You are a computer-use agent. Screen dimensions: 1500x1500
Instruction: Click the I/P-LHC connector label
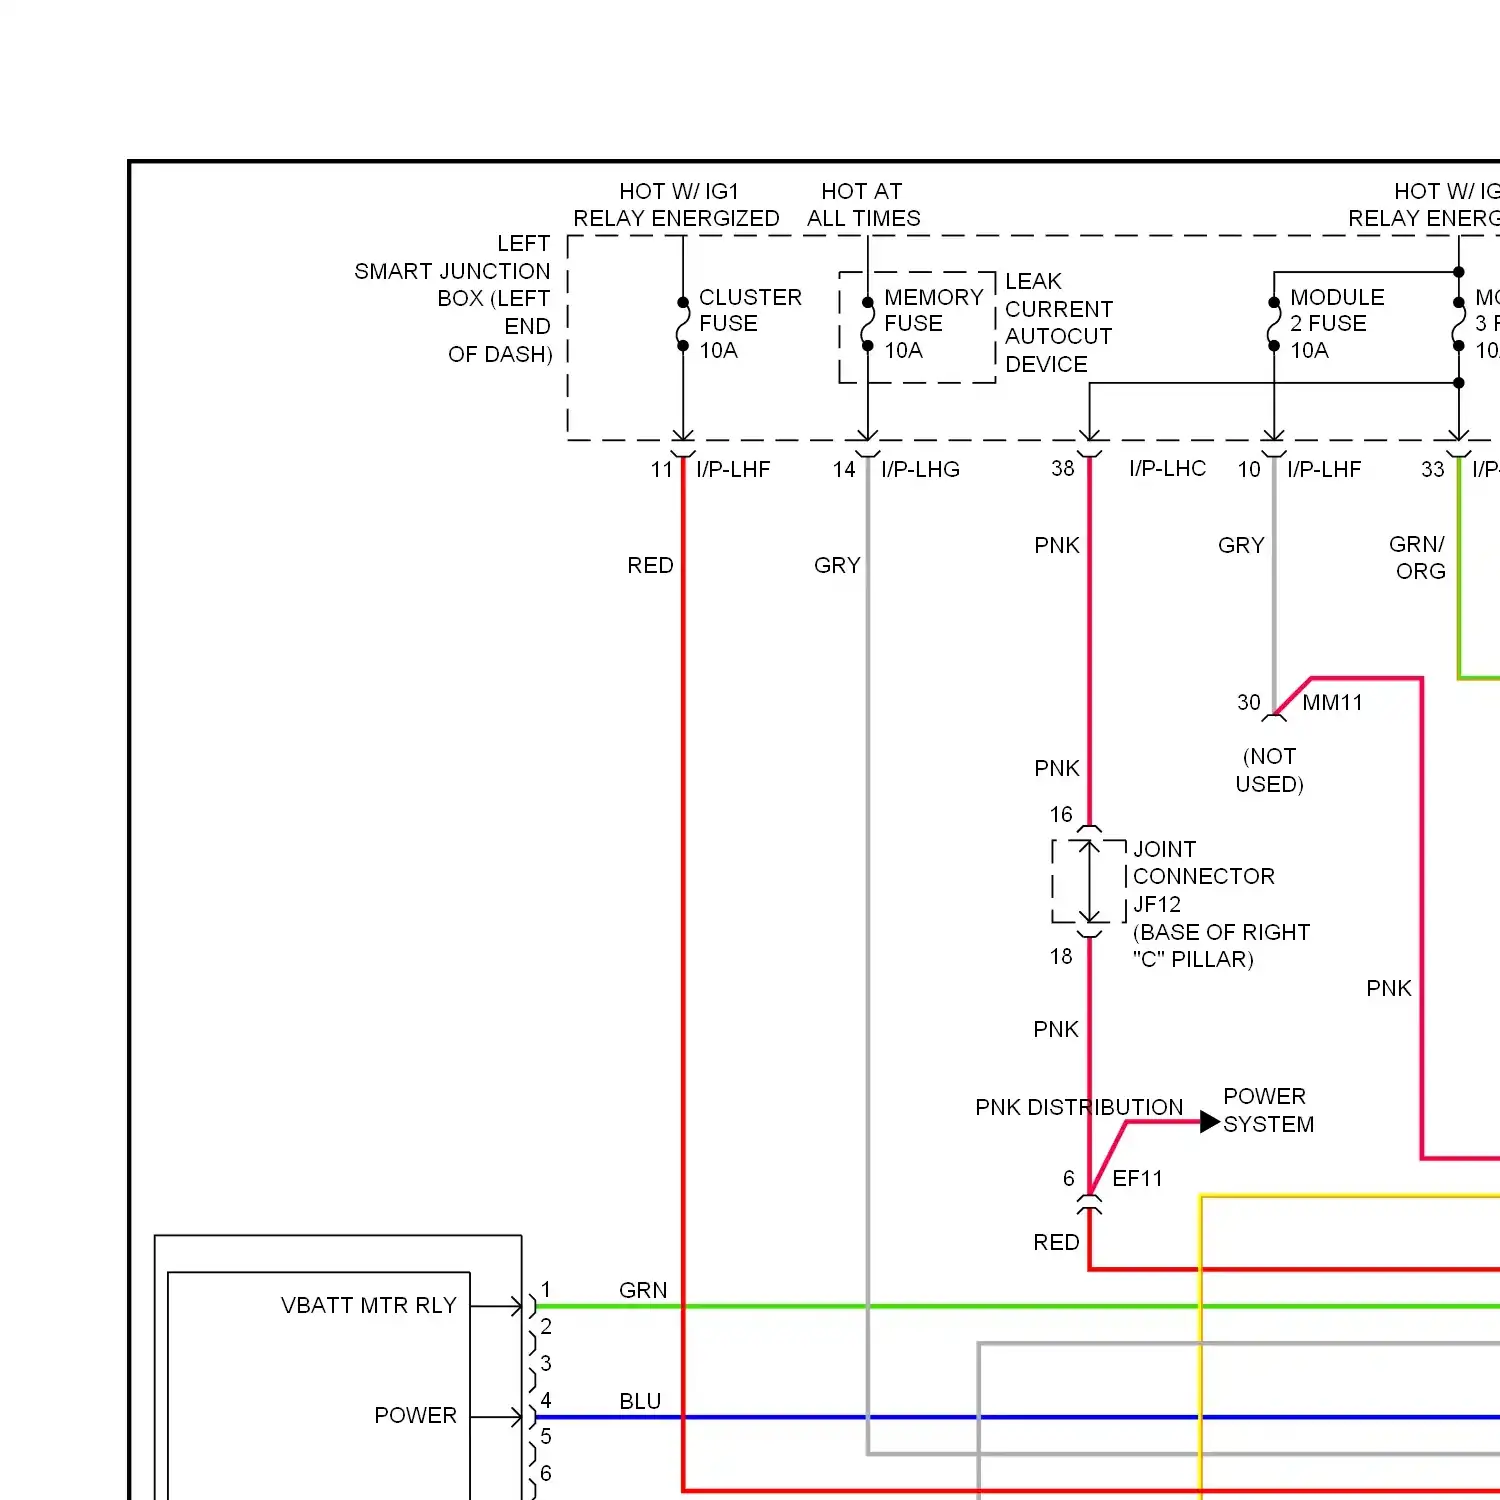coord(1167,468)
